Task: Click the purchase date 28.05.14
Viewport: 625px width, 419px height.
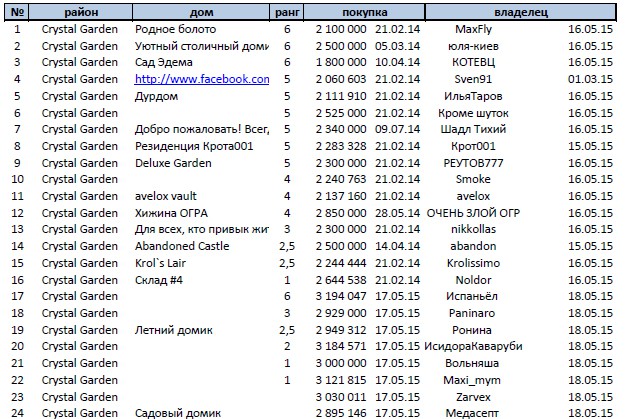Action: (x=397, y=213)
